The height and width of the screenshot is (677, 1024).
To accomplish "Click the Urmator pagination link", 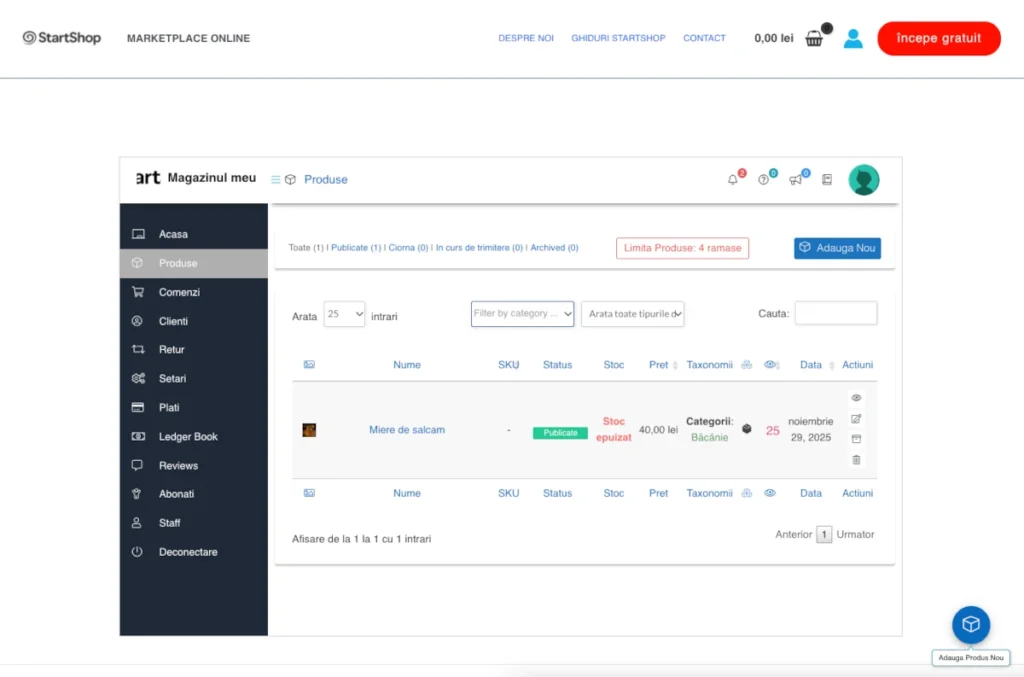I will pyautogui.click(x=855, y=535).
